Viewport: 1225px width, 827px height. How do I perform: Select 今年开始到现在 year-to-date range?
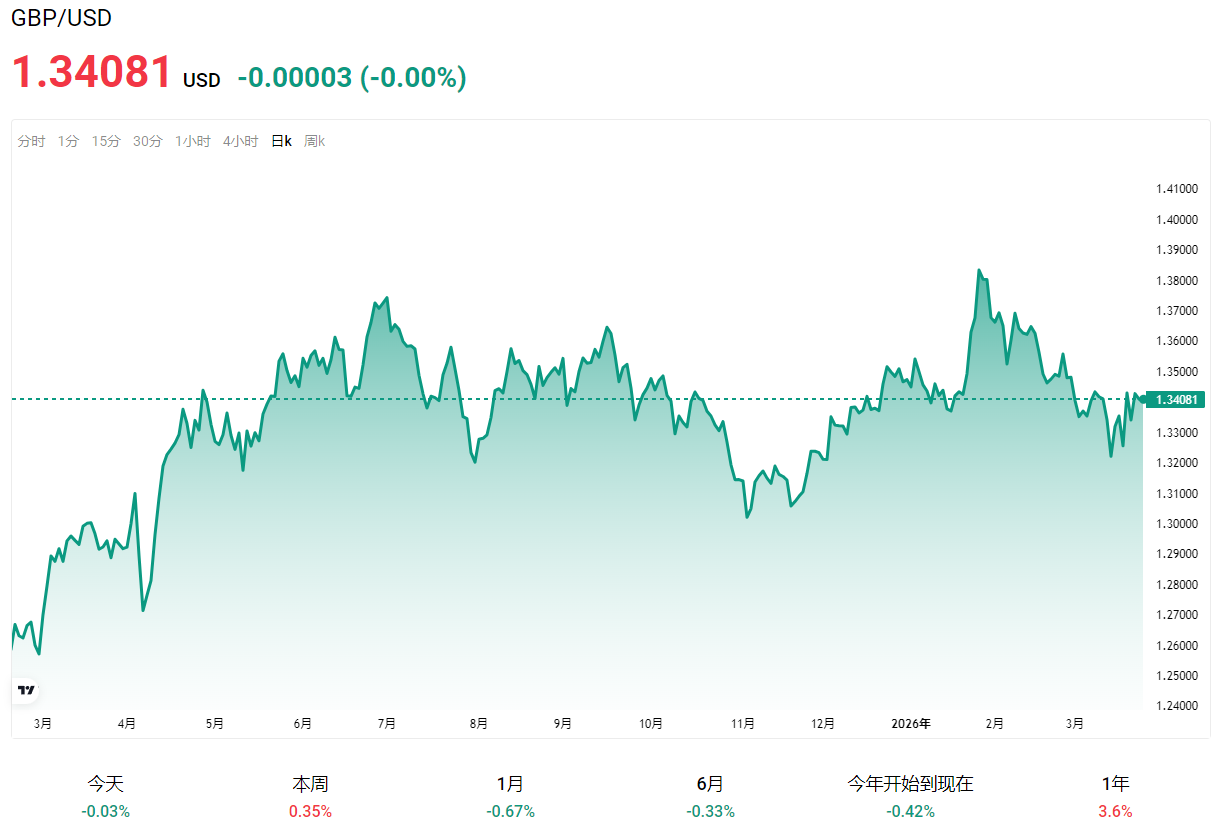[910, 796]
